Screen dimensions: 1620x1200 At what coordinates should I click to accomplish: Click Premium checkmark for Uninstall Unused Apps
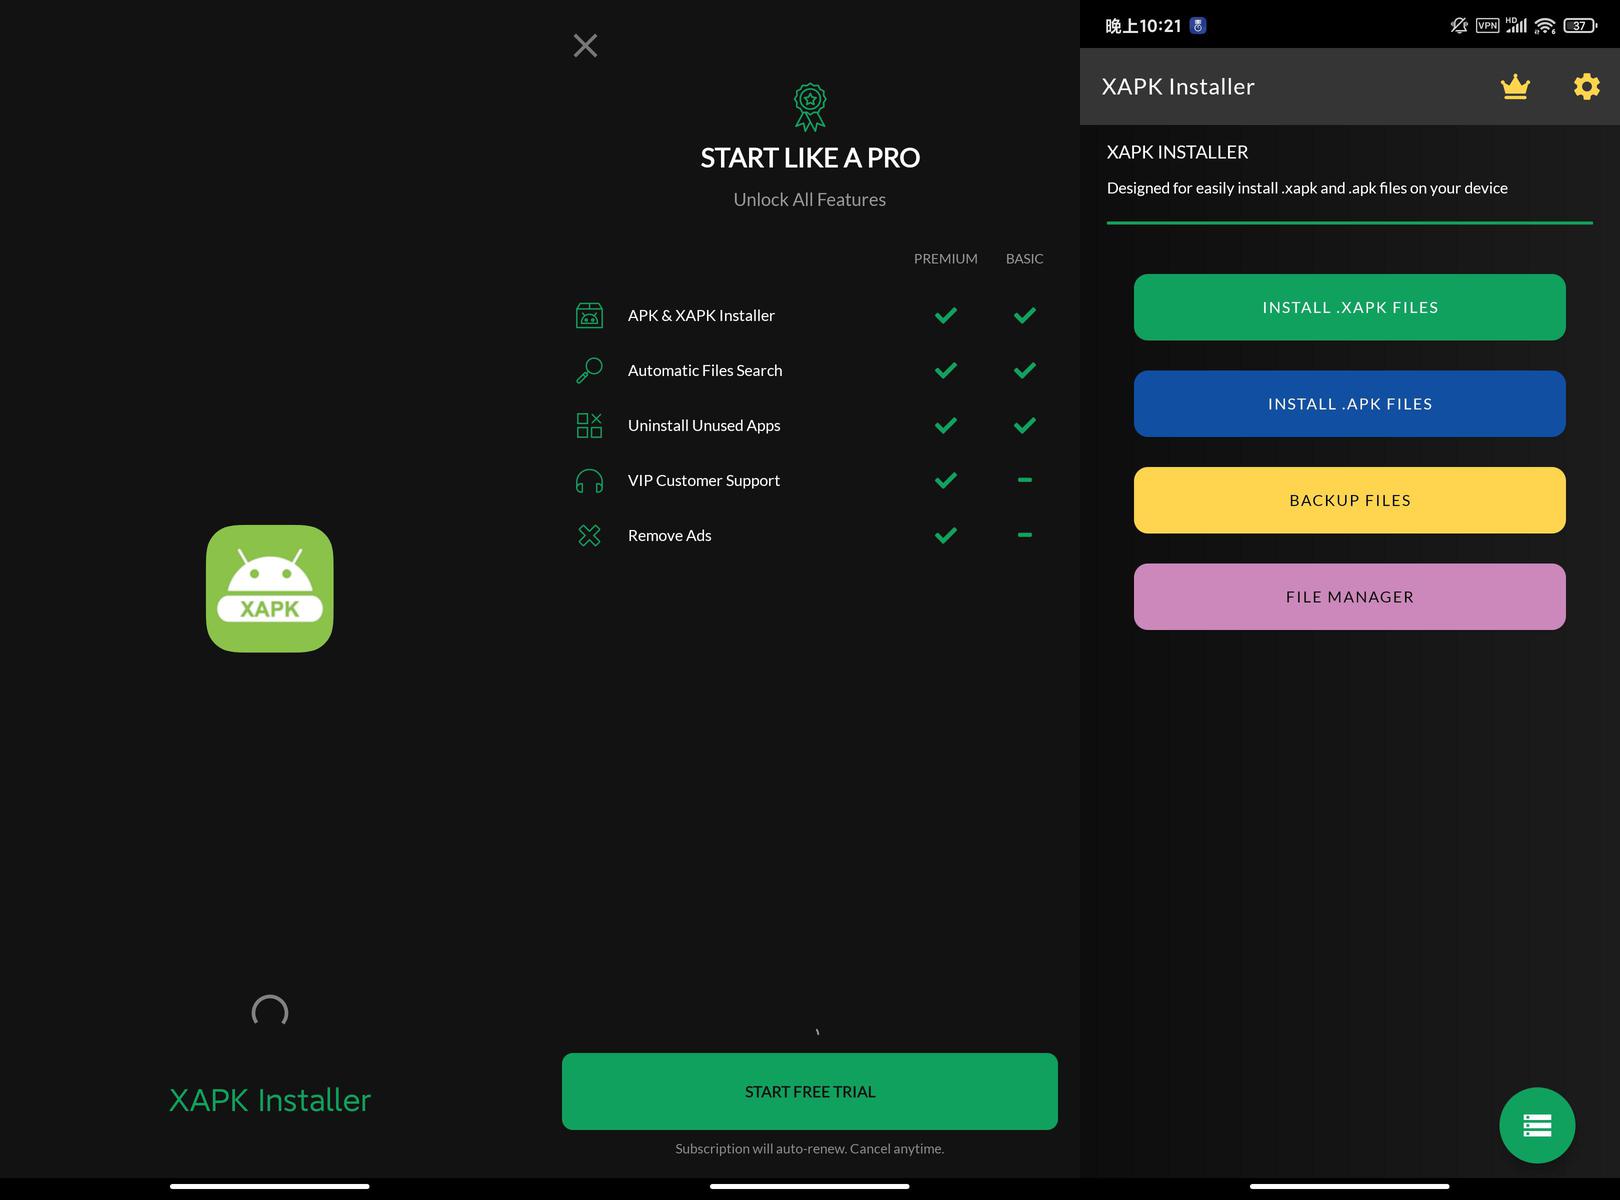point(946,425)
